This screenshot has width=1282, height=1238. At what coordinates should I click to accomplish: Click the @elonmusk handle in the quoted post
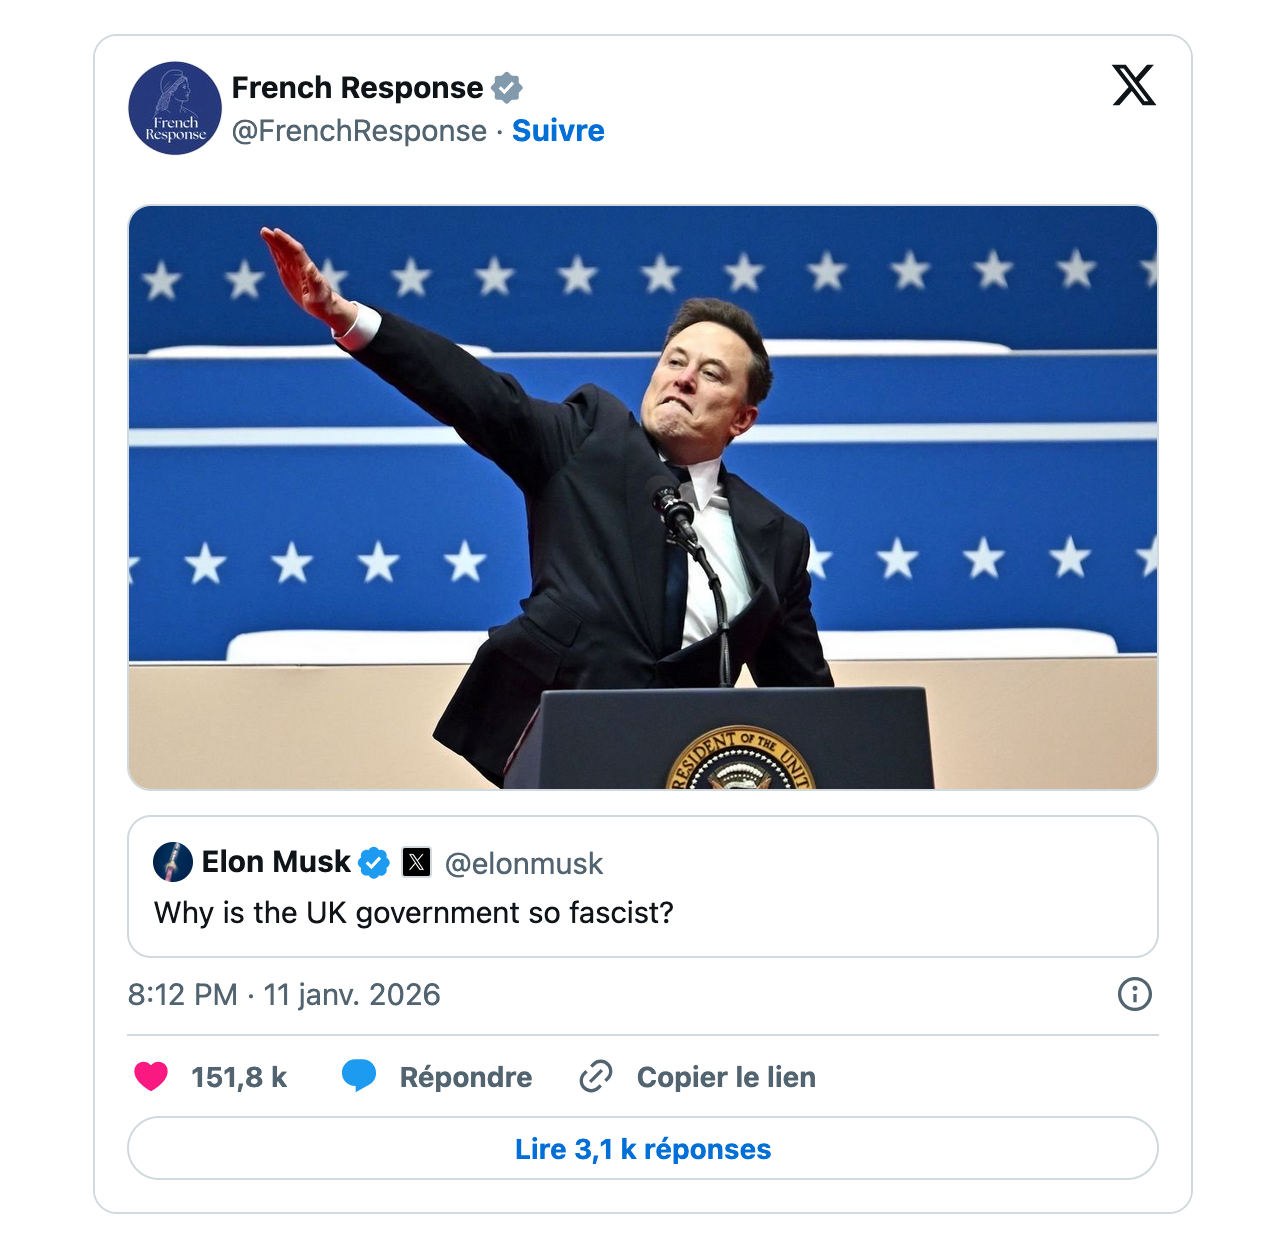[x=523, y=863]
